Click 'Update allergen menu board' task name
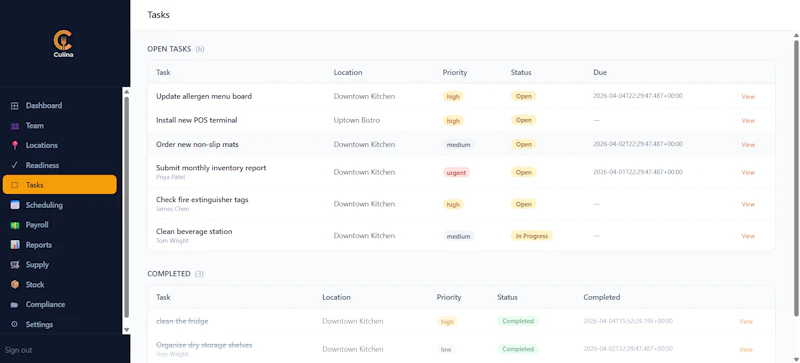This screenshot has width=800, height=363. (x=204, y=96)
